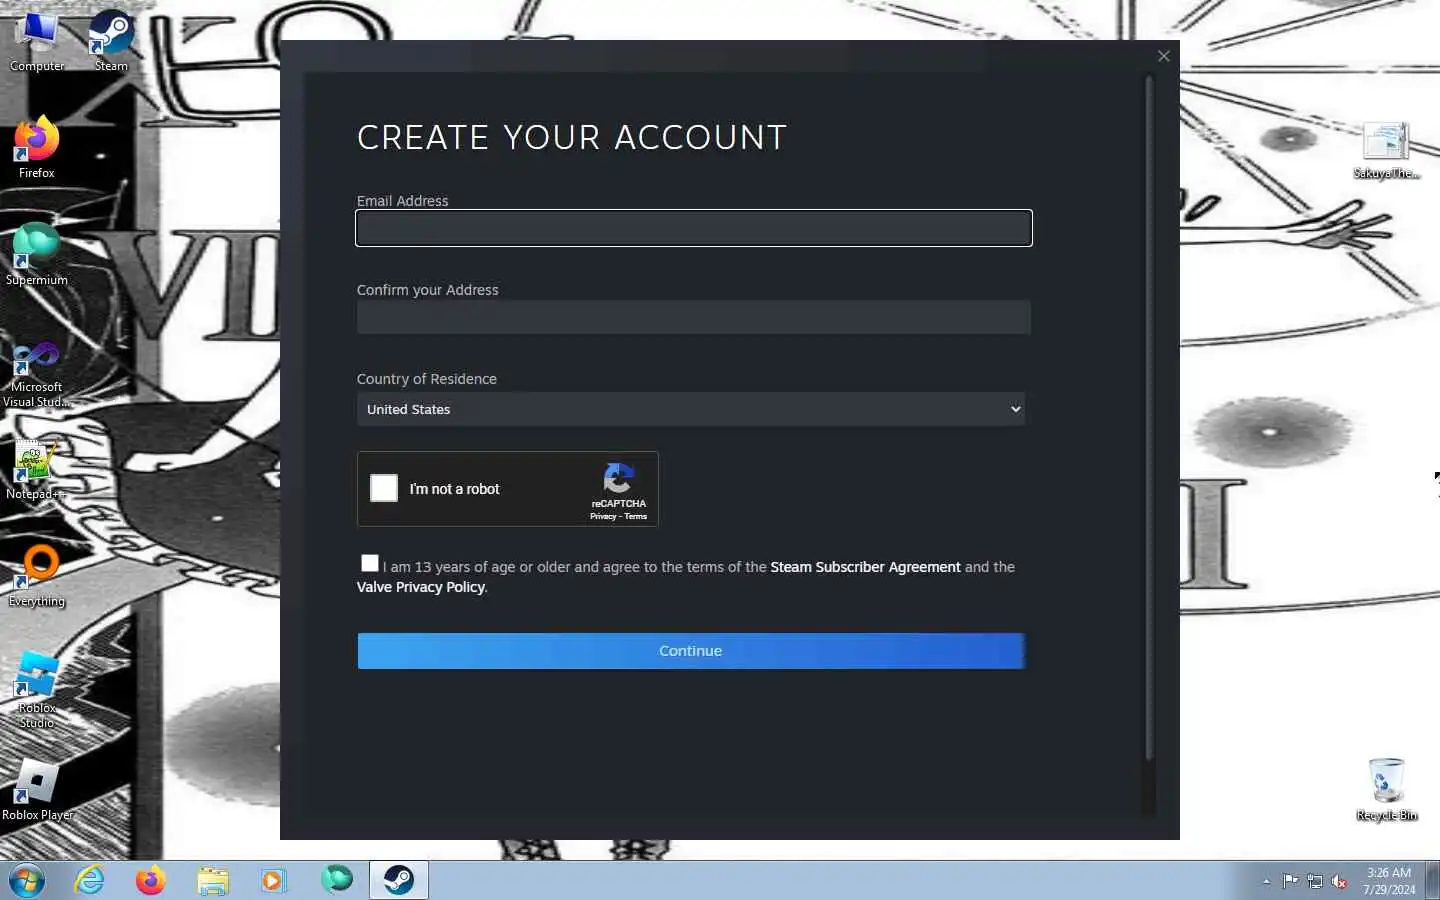Open the Everything search desktop shortcut
Image resolution: width=1440 pixels, height=900 pixels.
(x=37, y=575)
